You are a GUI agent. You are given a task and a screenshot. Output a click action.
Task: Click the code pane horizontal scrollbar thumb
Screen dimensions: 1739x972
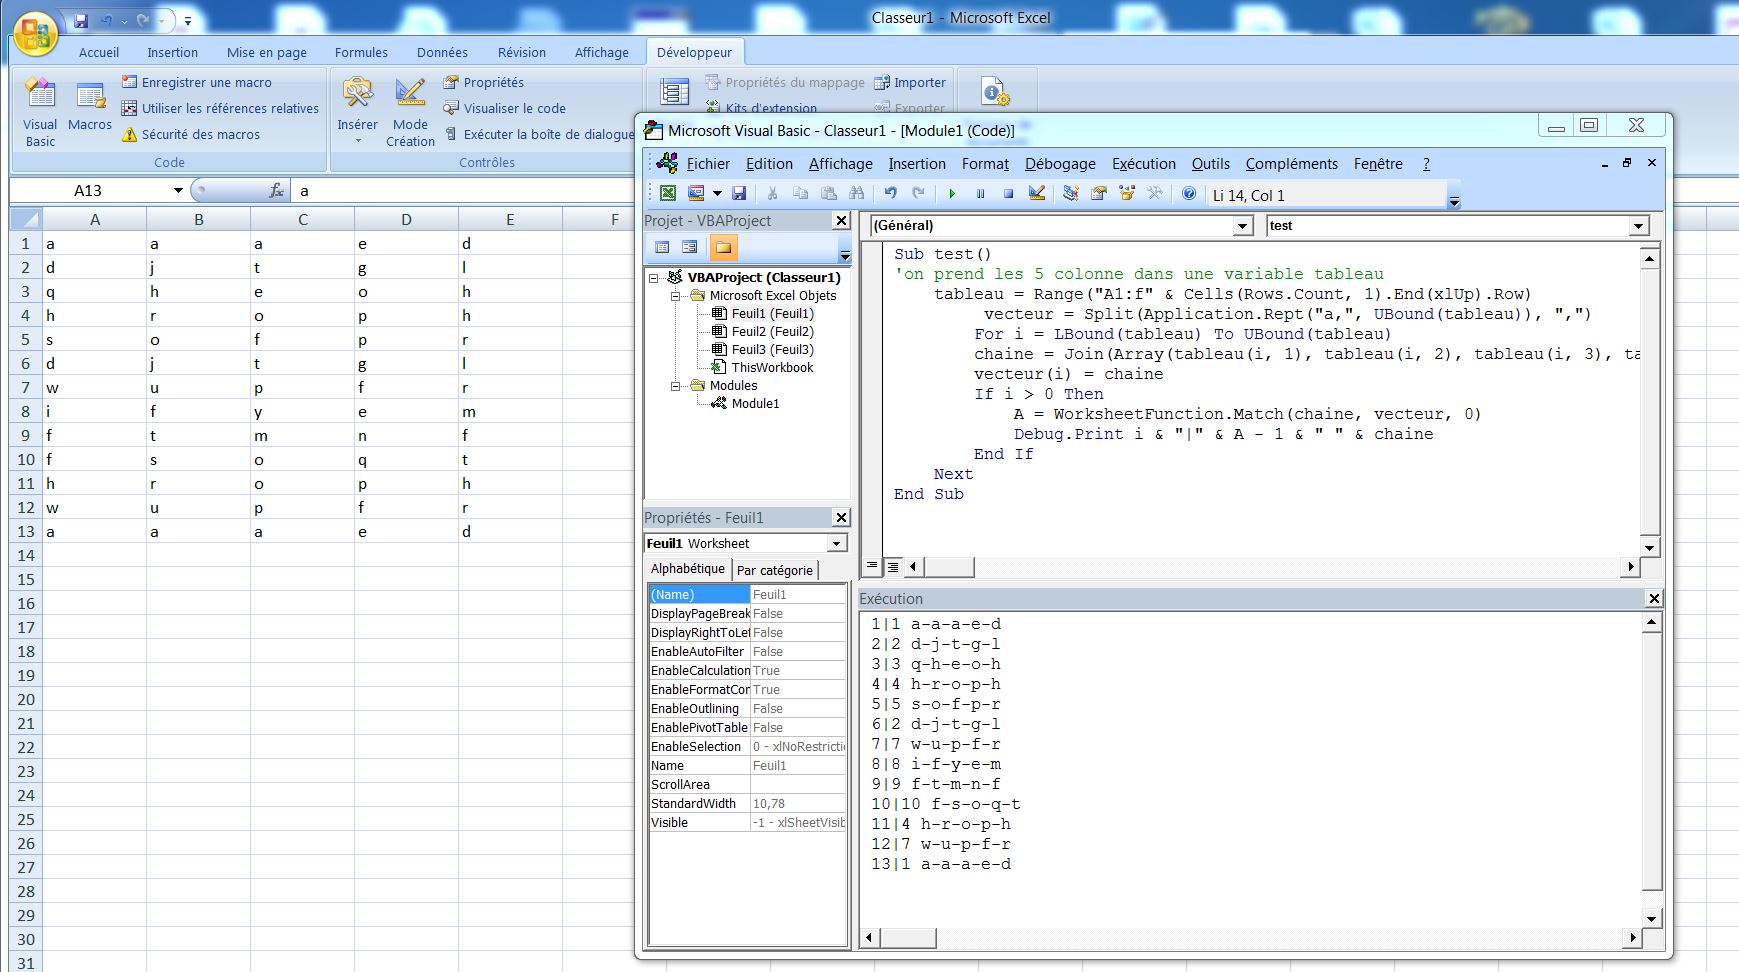coord(948,567)
